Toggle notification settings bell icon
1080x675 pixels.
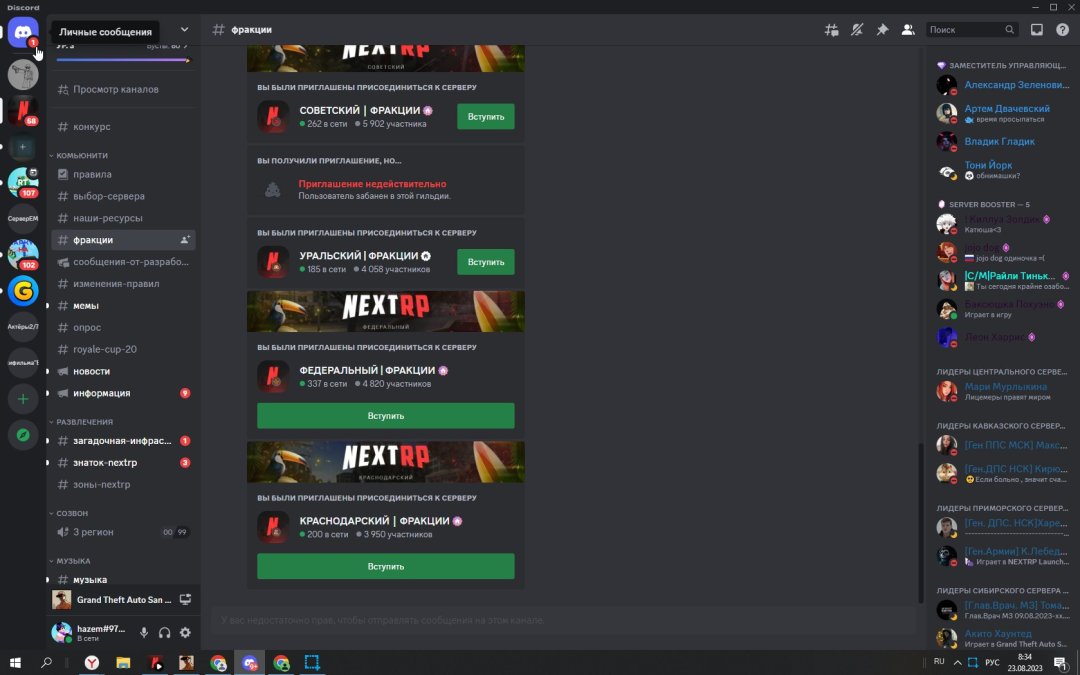(857, 30)
